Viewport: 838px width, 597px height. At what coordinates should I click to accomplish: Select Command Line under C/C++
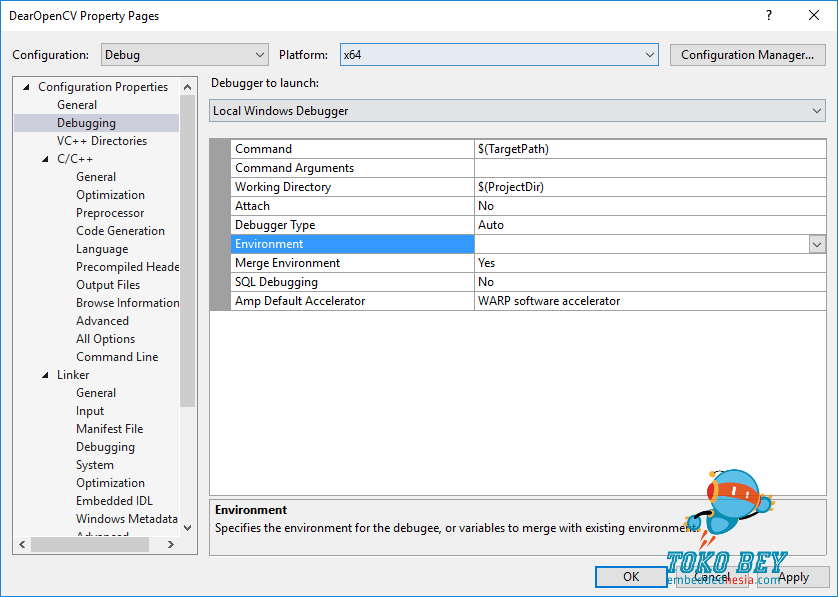click(x=117, y=357)
